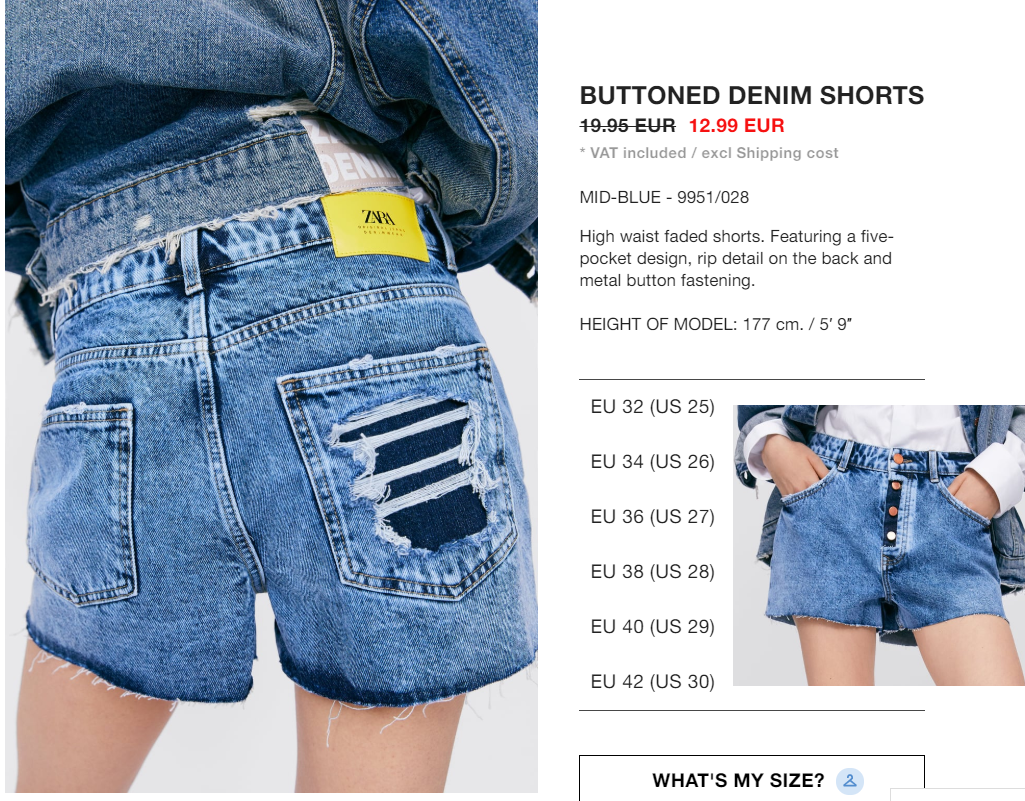The height and width of the screenshot is (801, 1025).
Task: View the front-view shorts thumbnail
Action: pos(879,545)
